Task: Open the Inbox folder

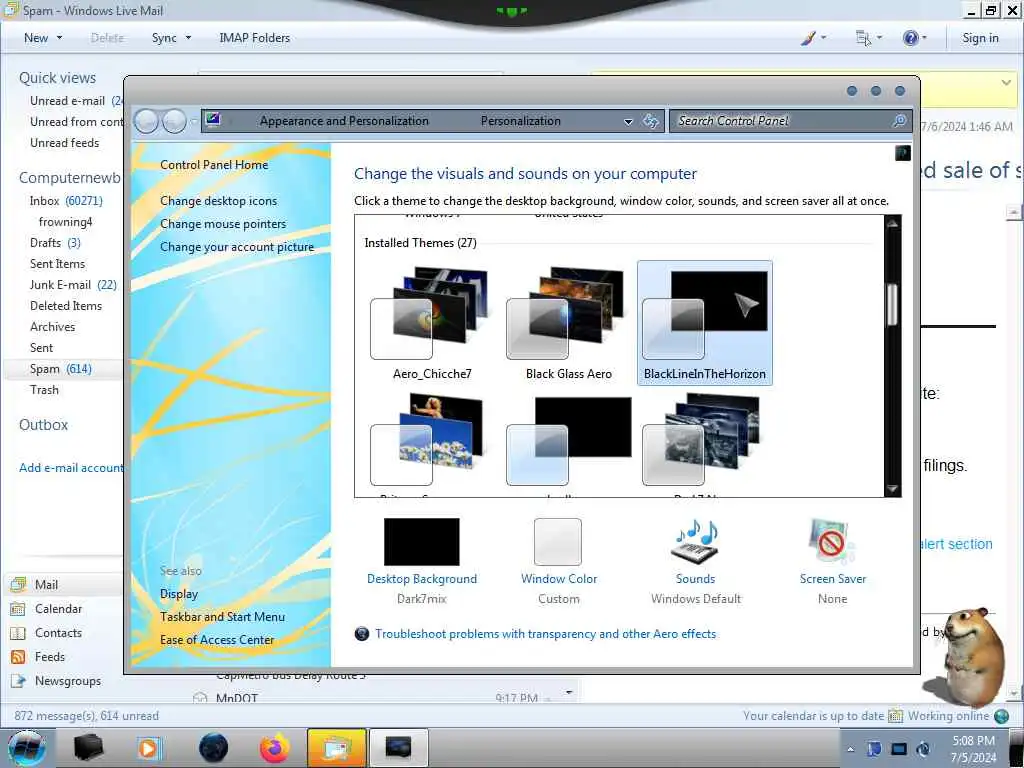Action: (x=65, y=200)
